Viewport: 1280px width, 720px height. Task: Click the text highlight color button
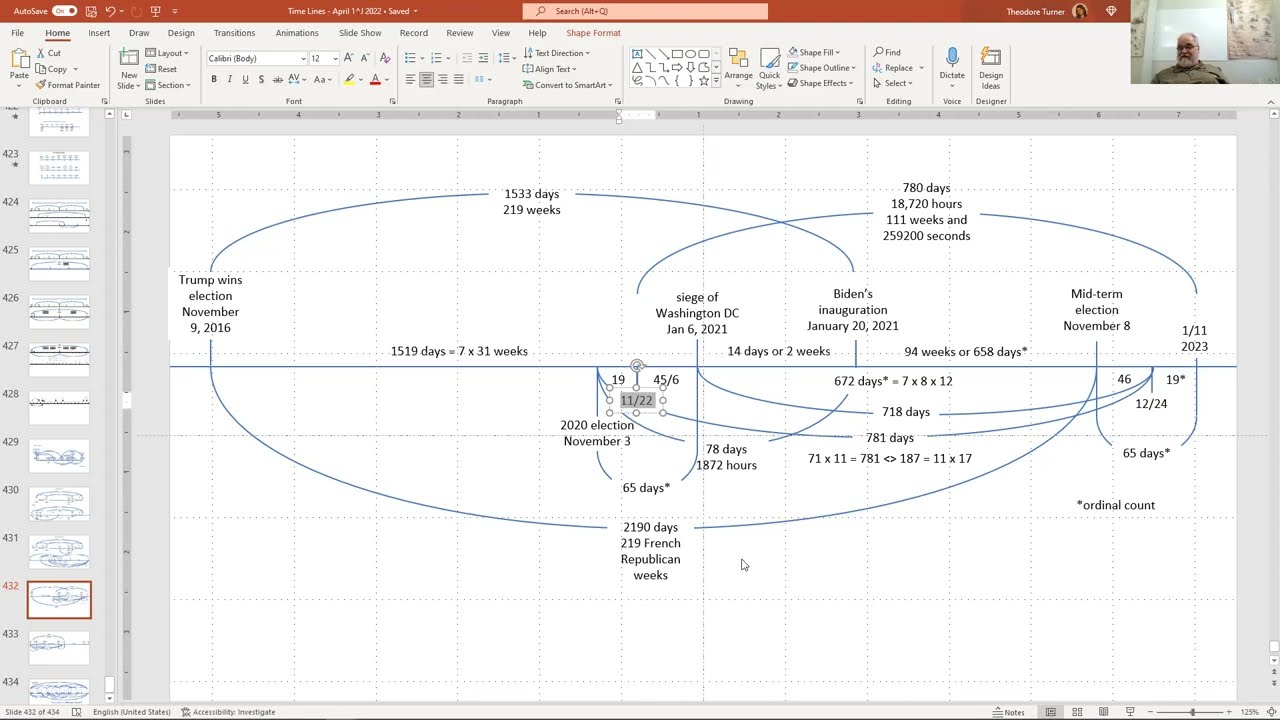(x=349, y=79)
